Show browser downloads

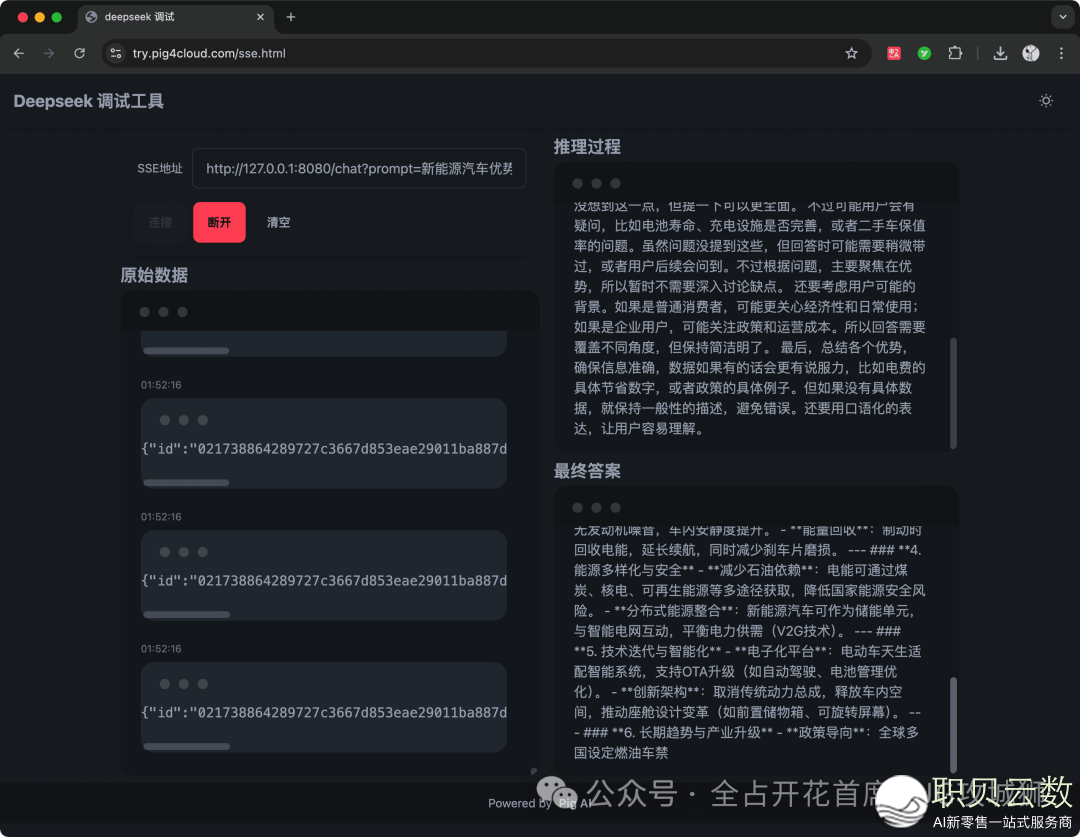tap(1000, 53)
